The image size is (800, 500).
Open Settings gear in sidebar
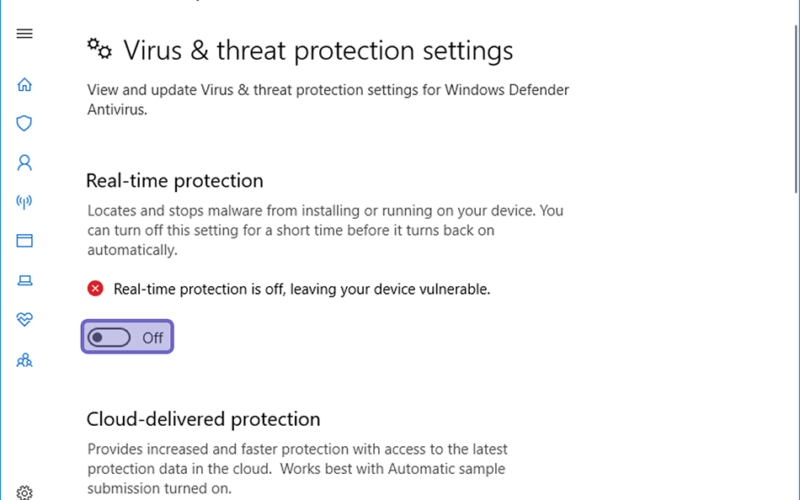(x=24, y=493)
